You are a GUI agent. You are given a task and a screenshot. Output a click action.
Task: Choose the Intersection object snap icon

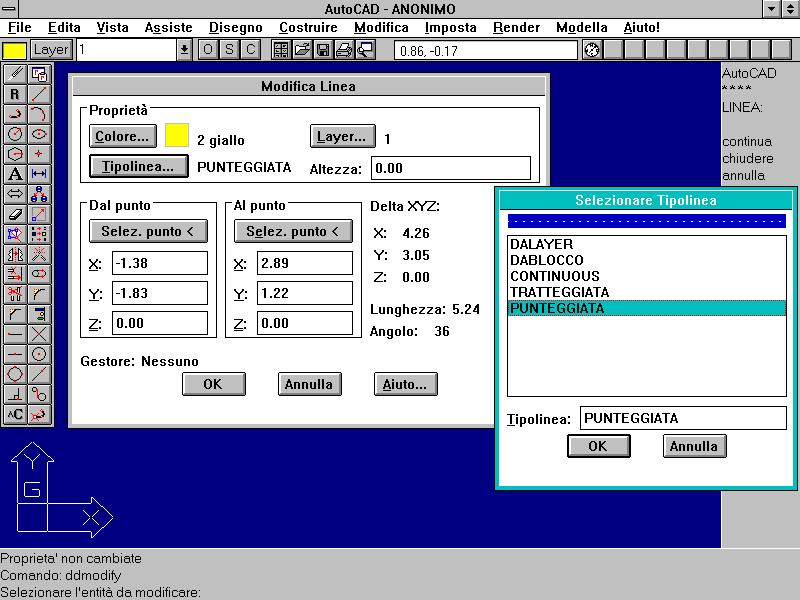(x=39, y=334)
